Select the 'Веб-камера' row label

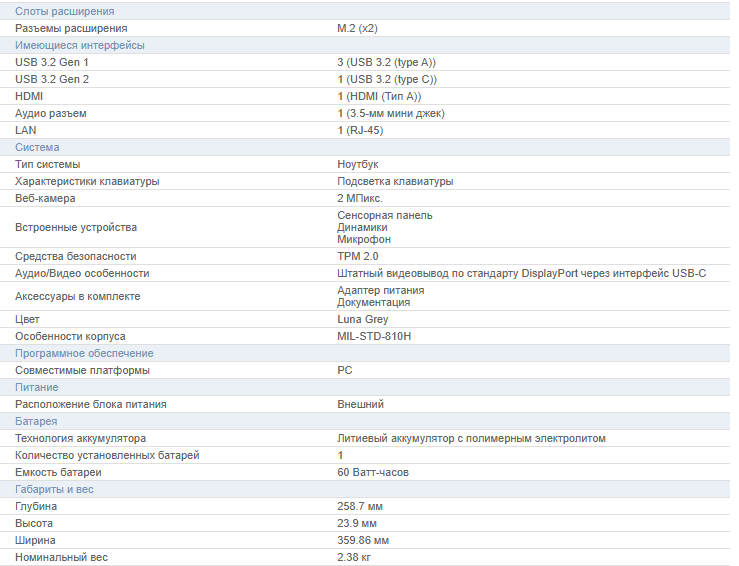45,198
